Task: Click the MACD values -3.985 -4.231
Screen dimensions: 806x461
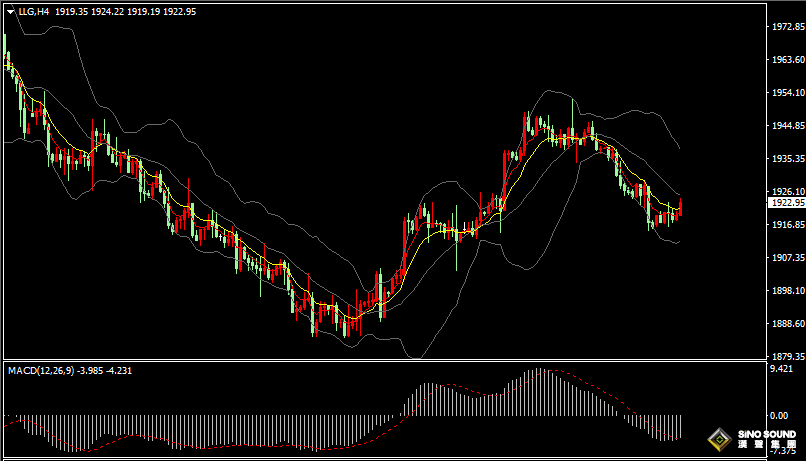Action: 108,370
